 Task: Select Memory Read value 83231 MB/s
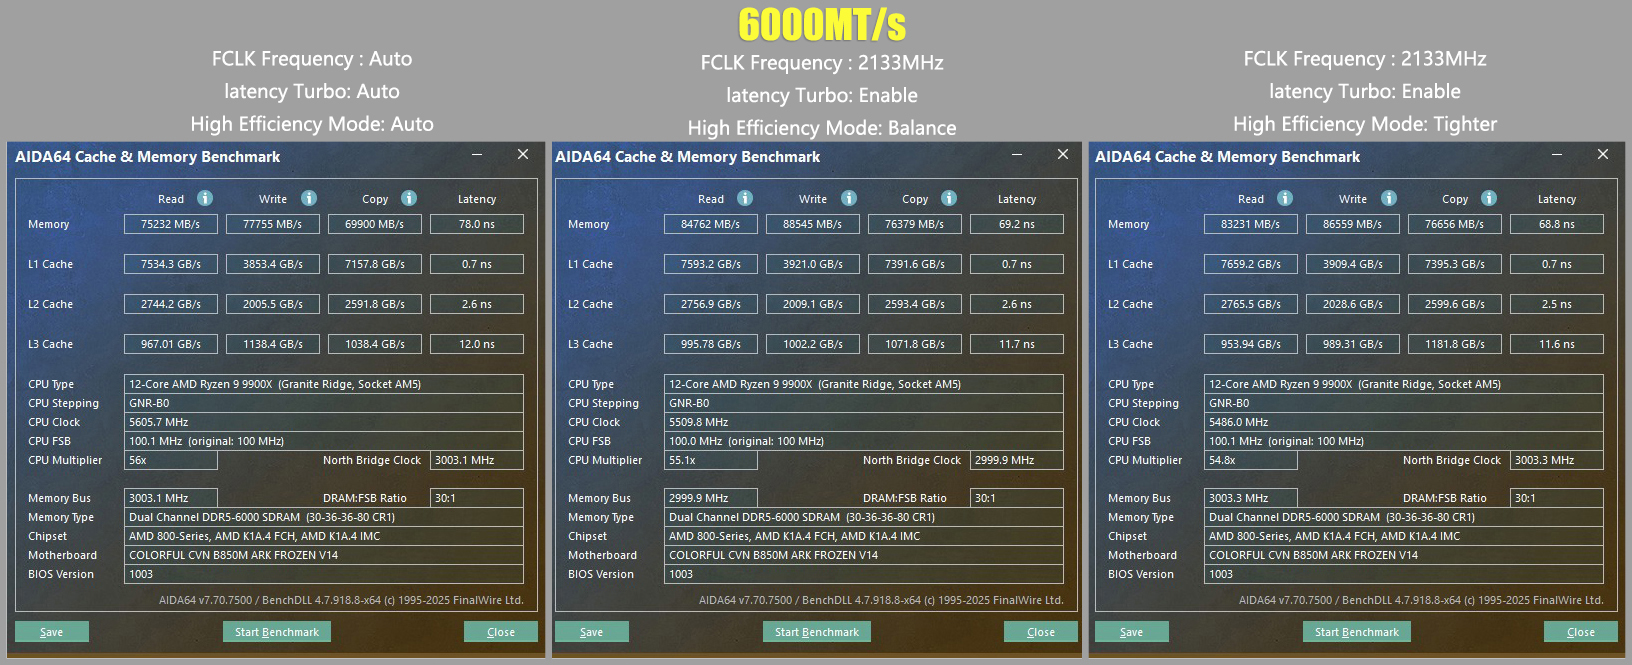click(x=1251, y=224)
